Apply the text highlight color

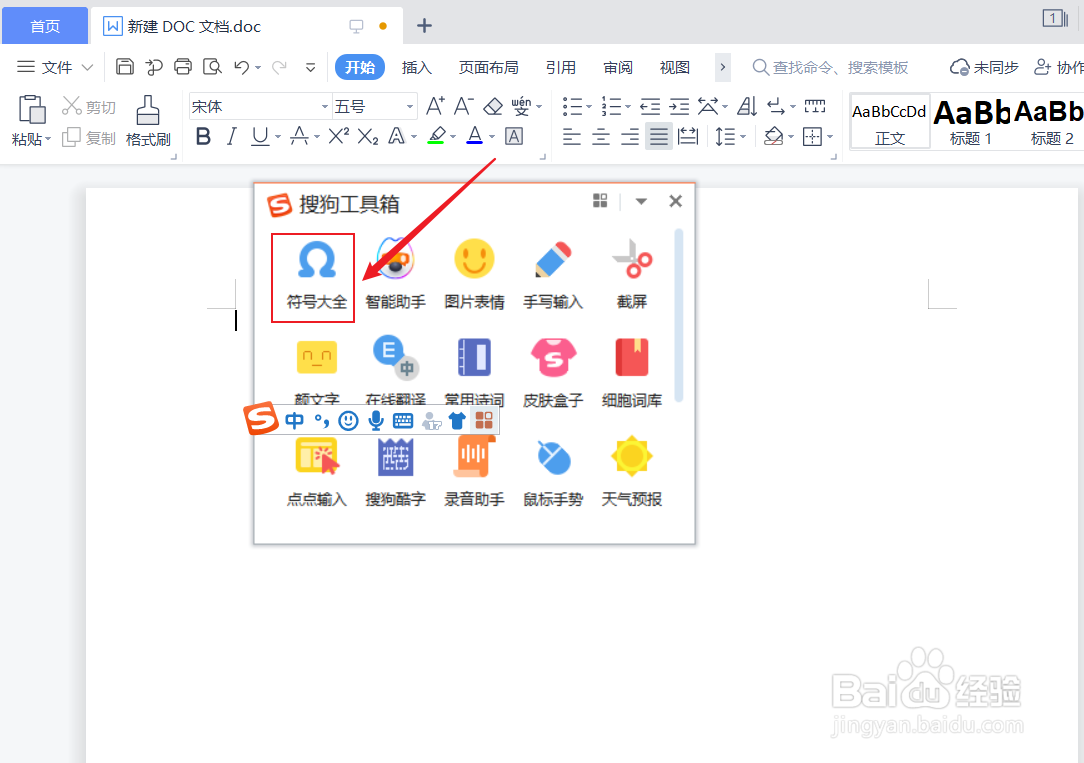click(436, 135)
